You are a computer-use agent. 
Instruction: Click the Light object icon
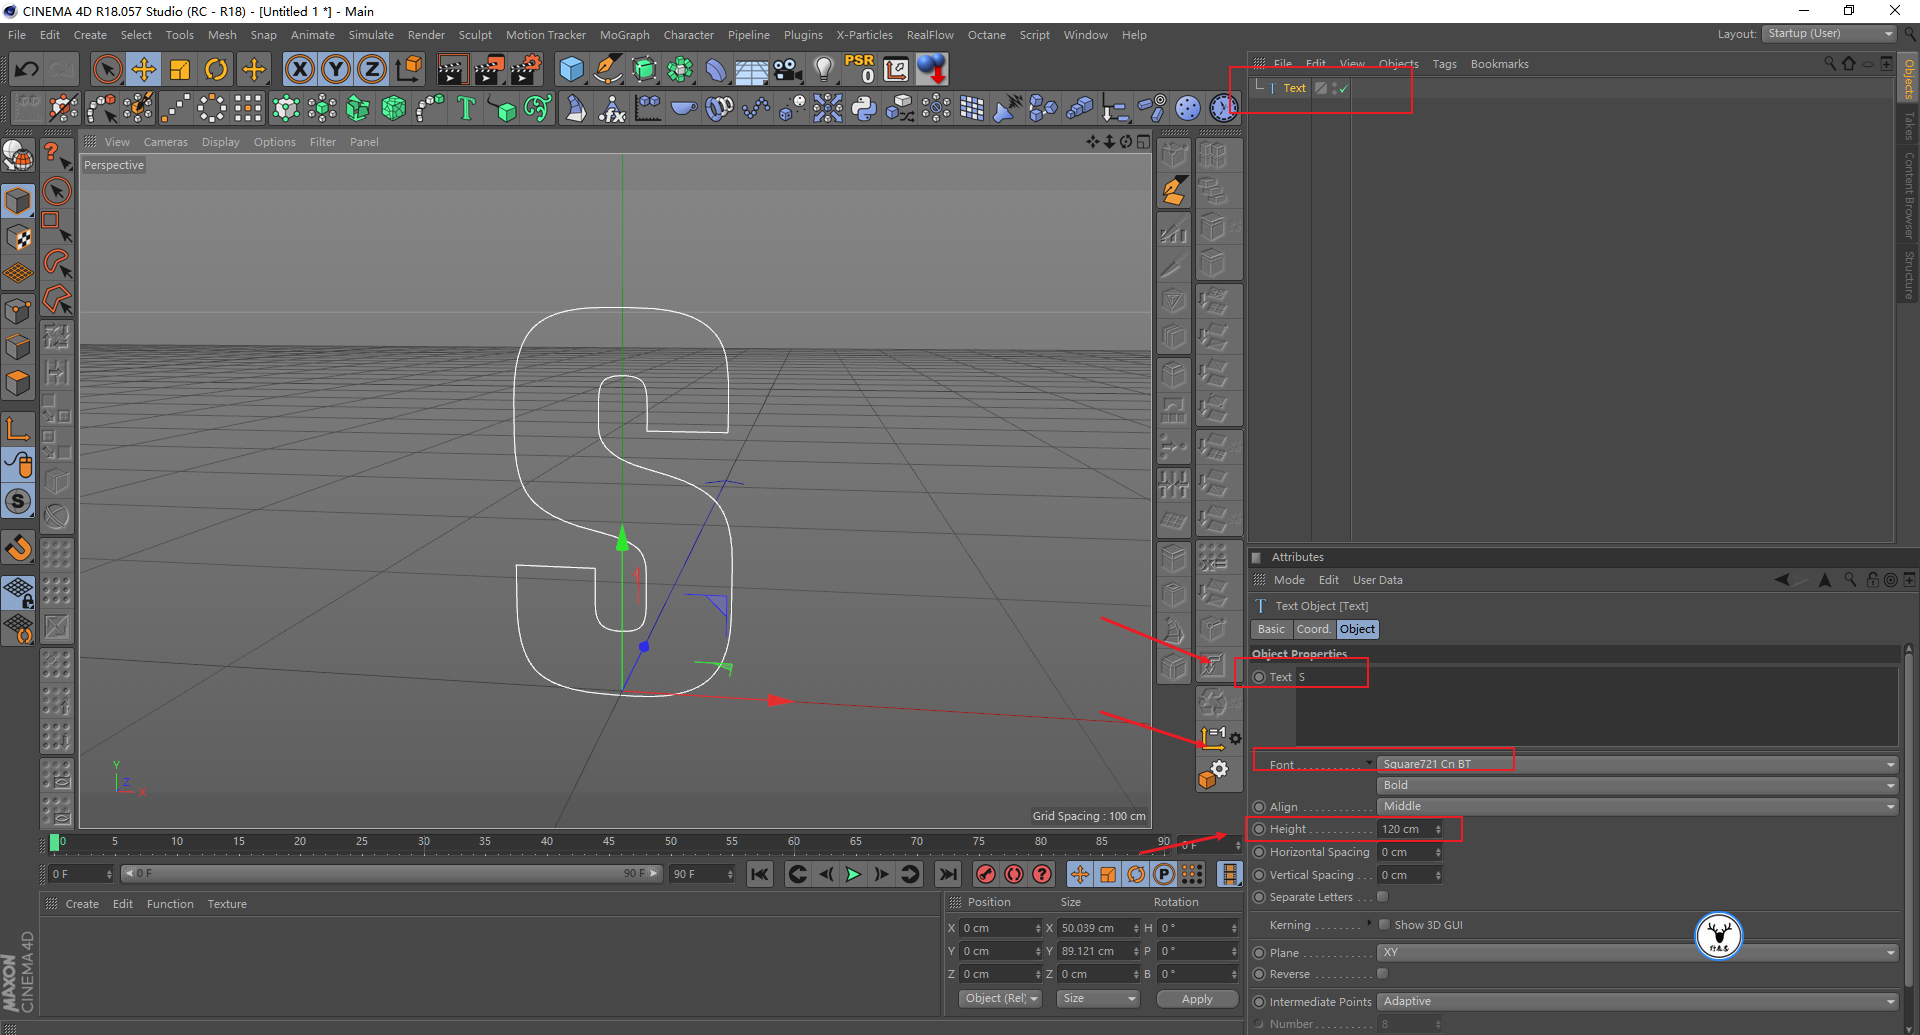click(823, 69)
